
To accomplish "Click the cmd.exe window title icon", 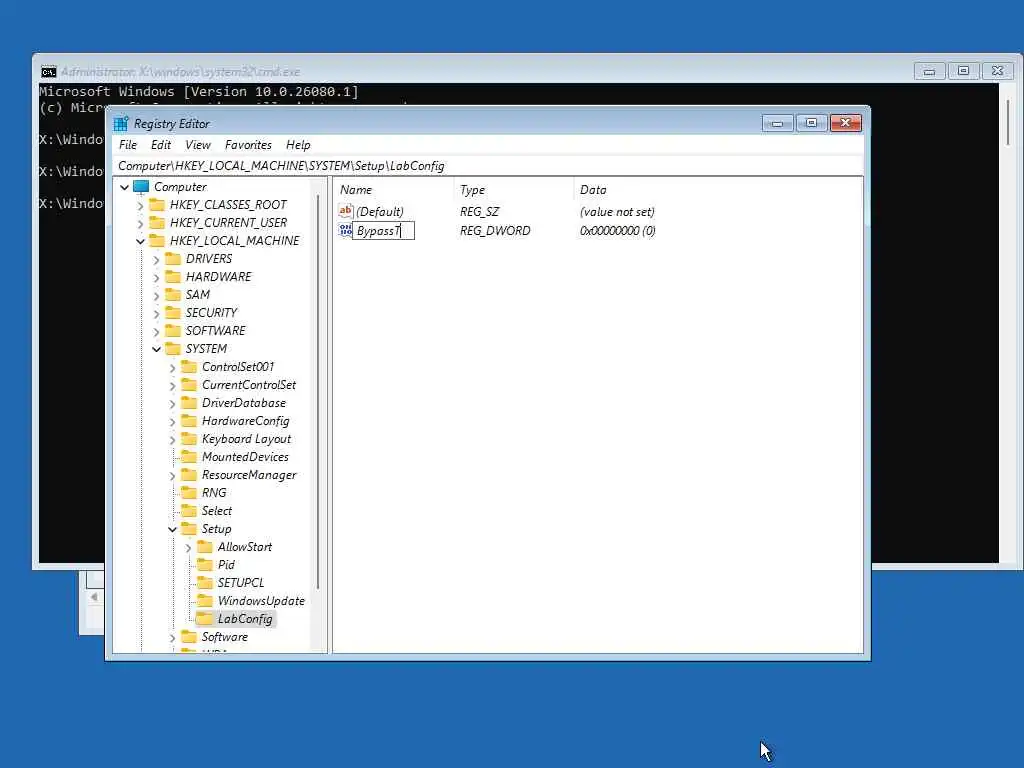I will (x=48, y=72).
